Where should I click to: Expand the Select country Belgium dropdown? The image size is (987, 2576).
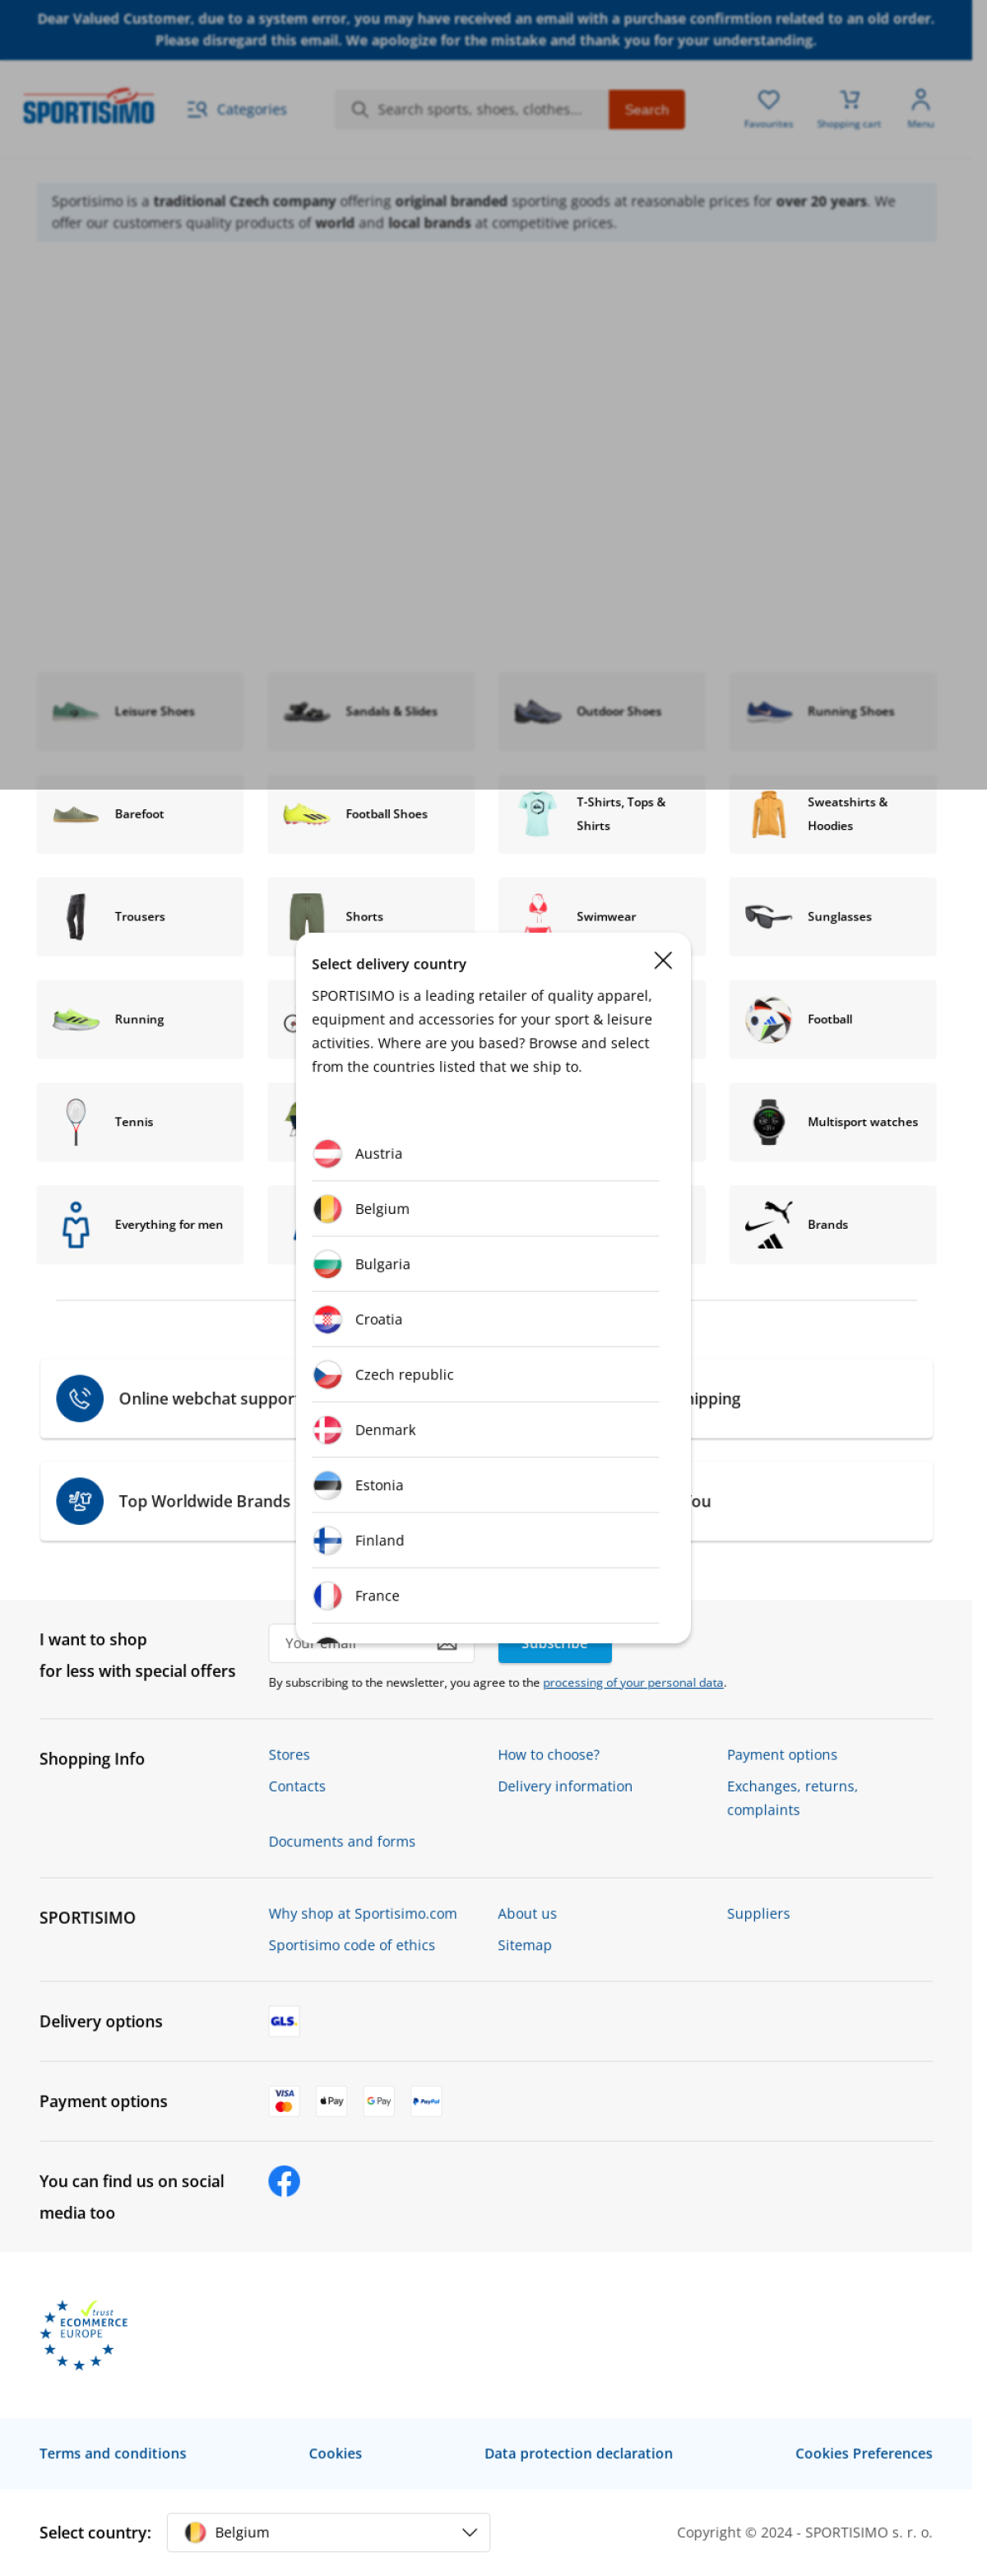[328, 2531]
